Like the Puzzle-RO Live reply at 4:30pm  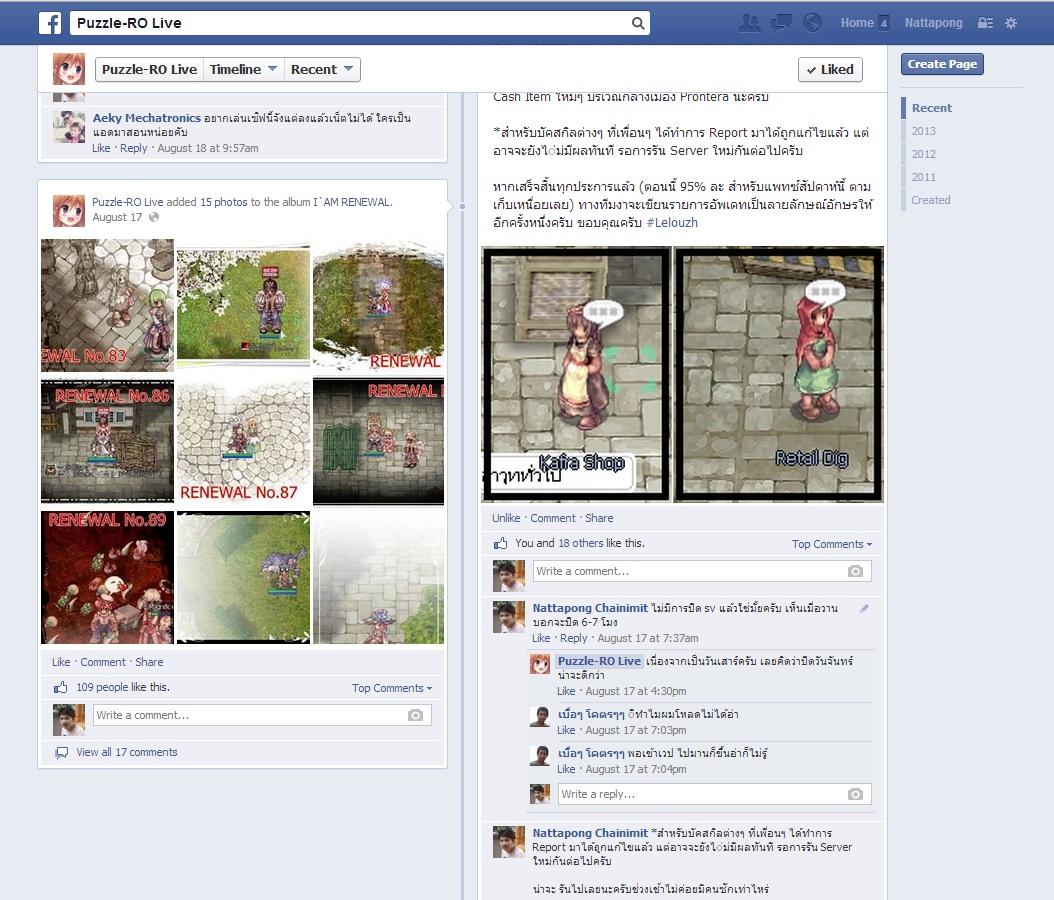(566, 691)
